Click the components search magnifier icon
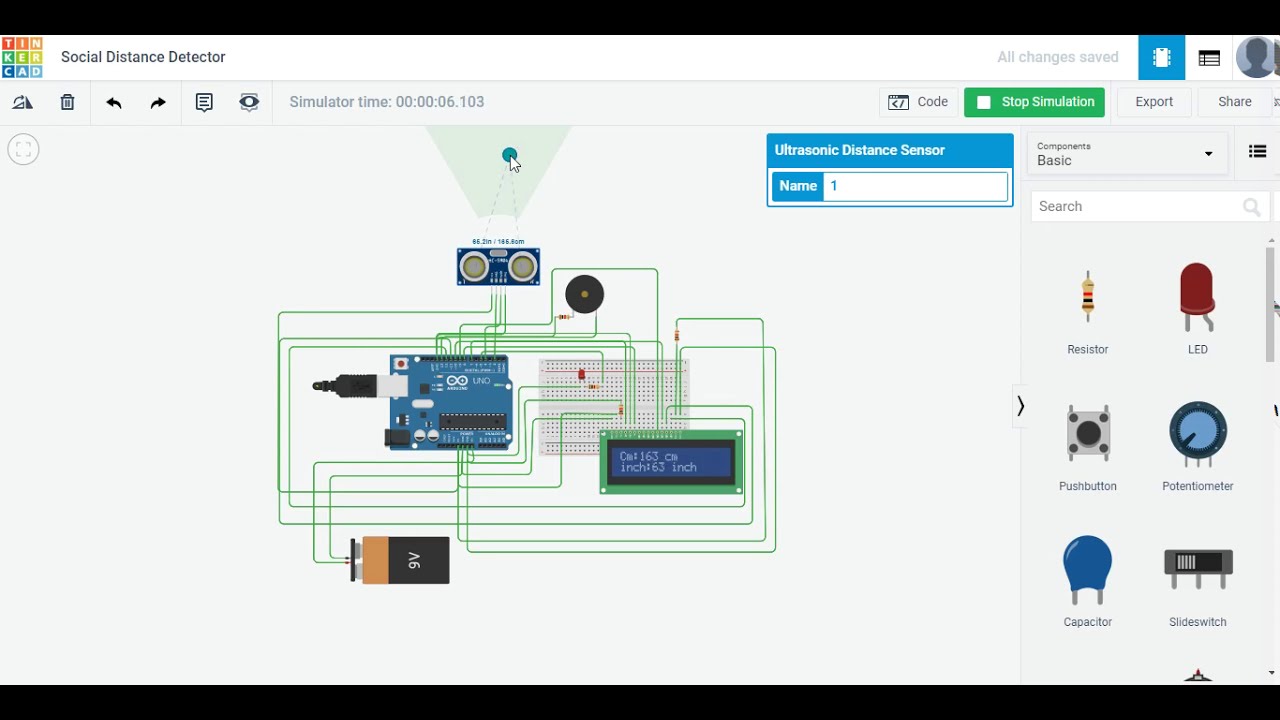This screenshot has width=1280, height=720. (1251, 207)
